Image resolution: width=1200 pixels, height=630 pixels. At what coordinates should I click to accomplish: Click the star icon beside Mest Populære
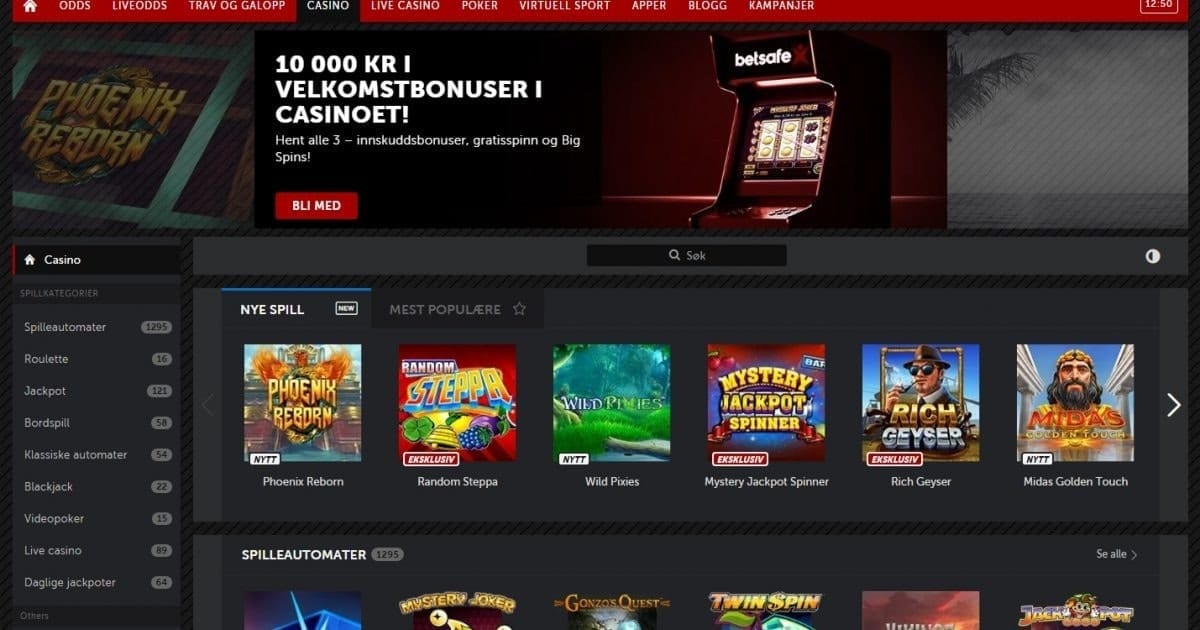click(519, 309)
